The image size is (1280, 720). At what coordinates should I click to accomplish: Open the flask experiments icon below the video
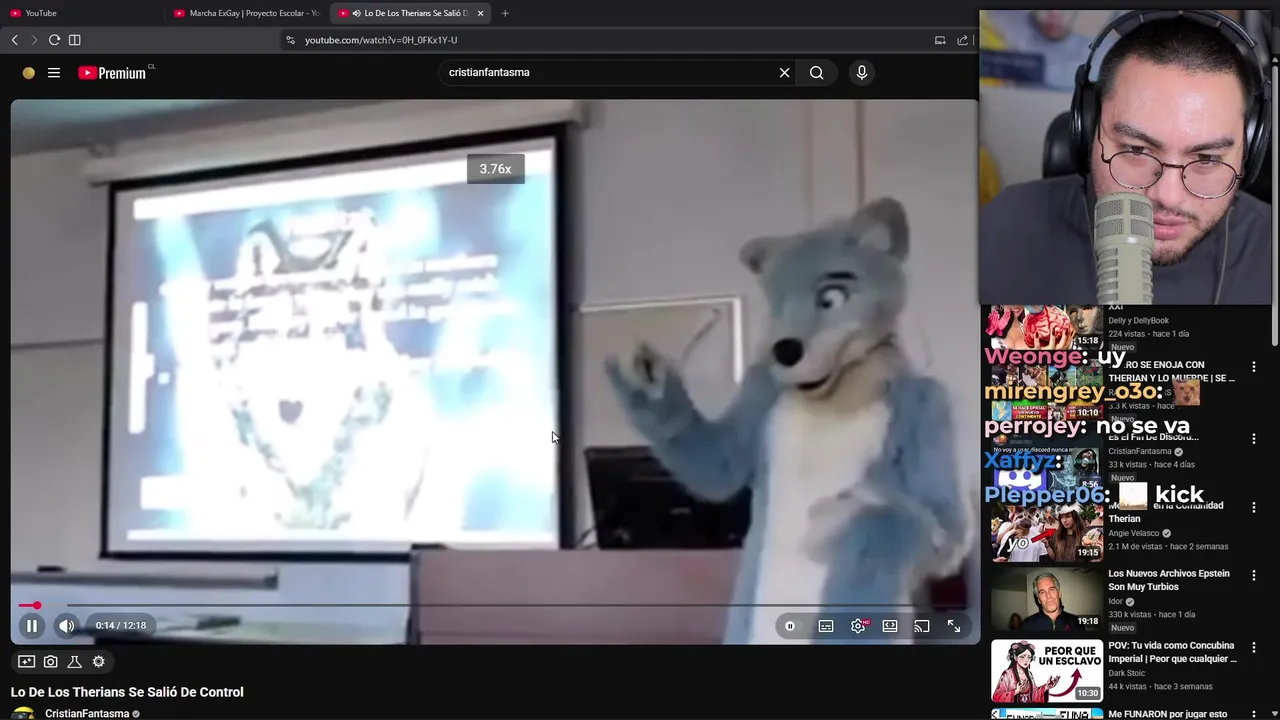pos(75,662)
